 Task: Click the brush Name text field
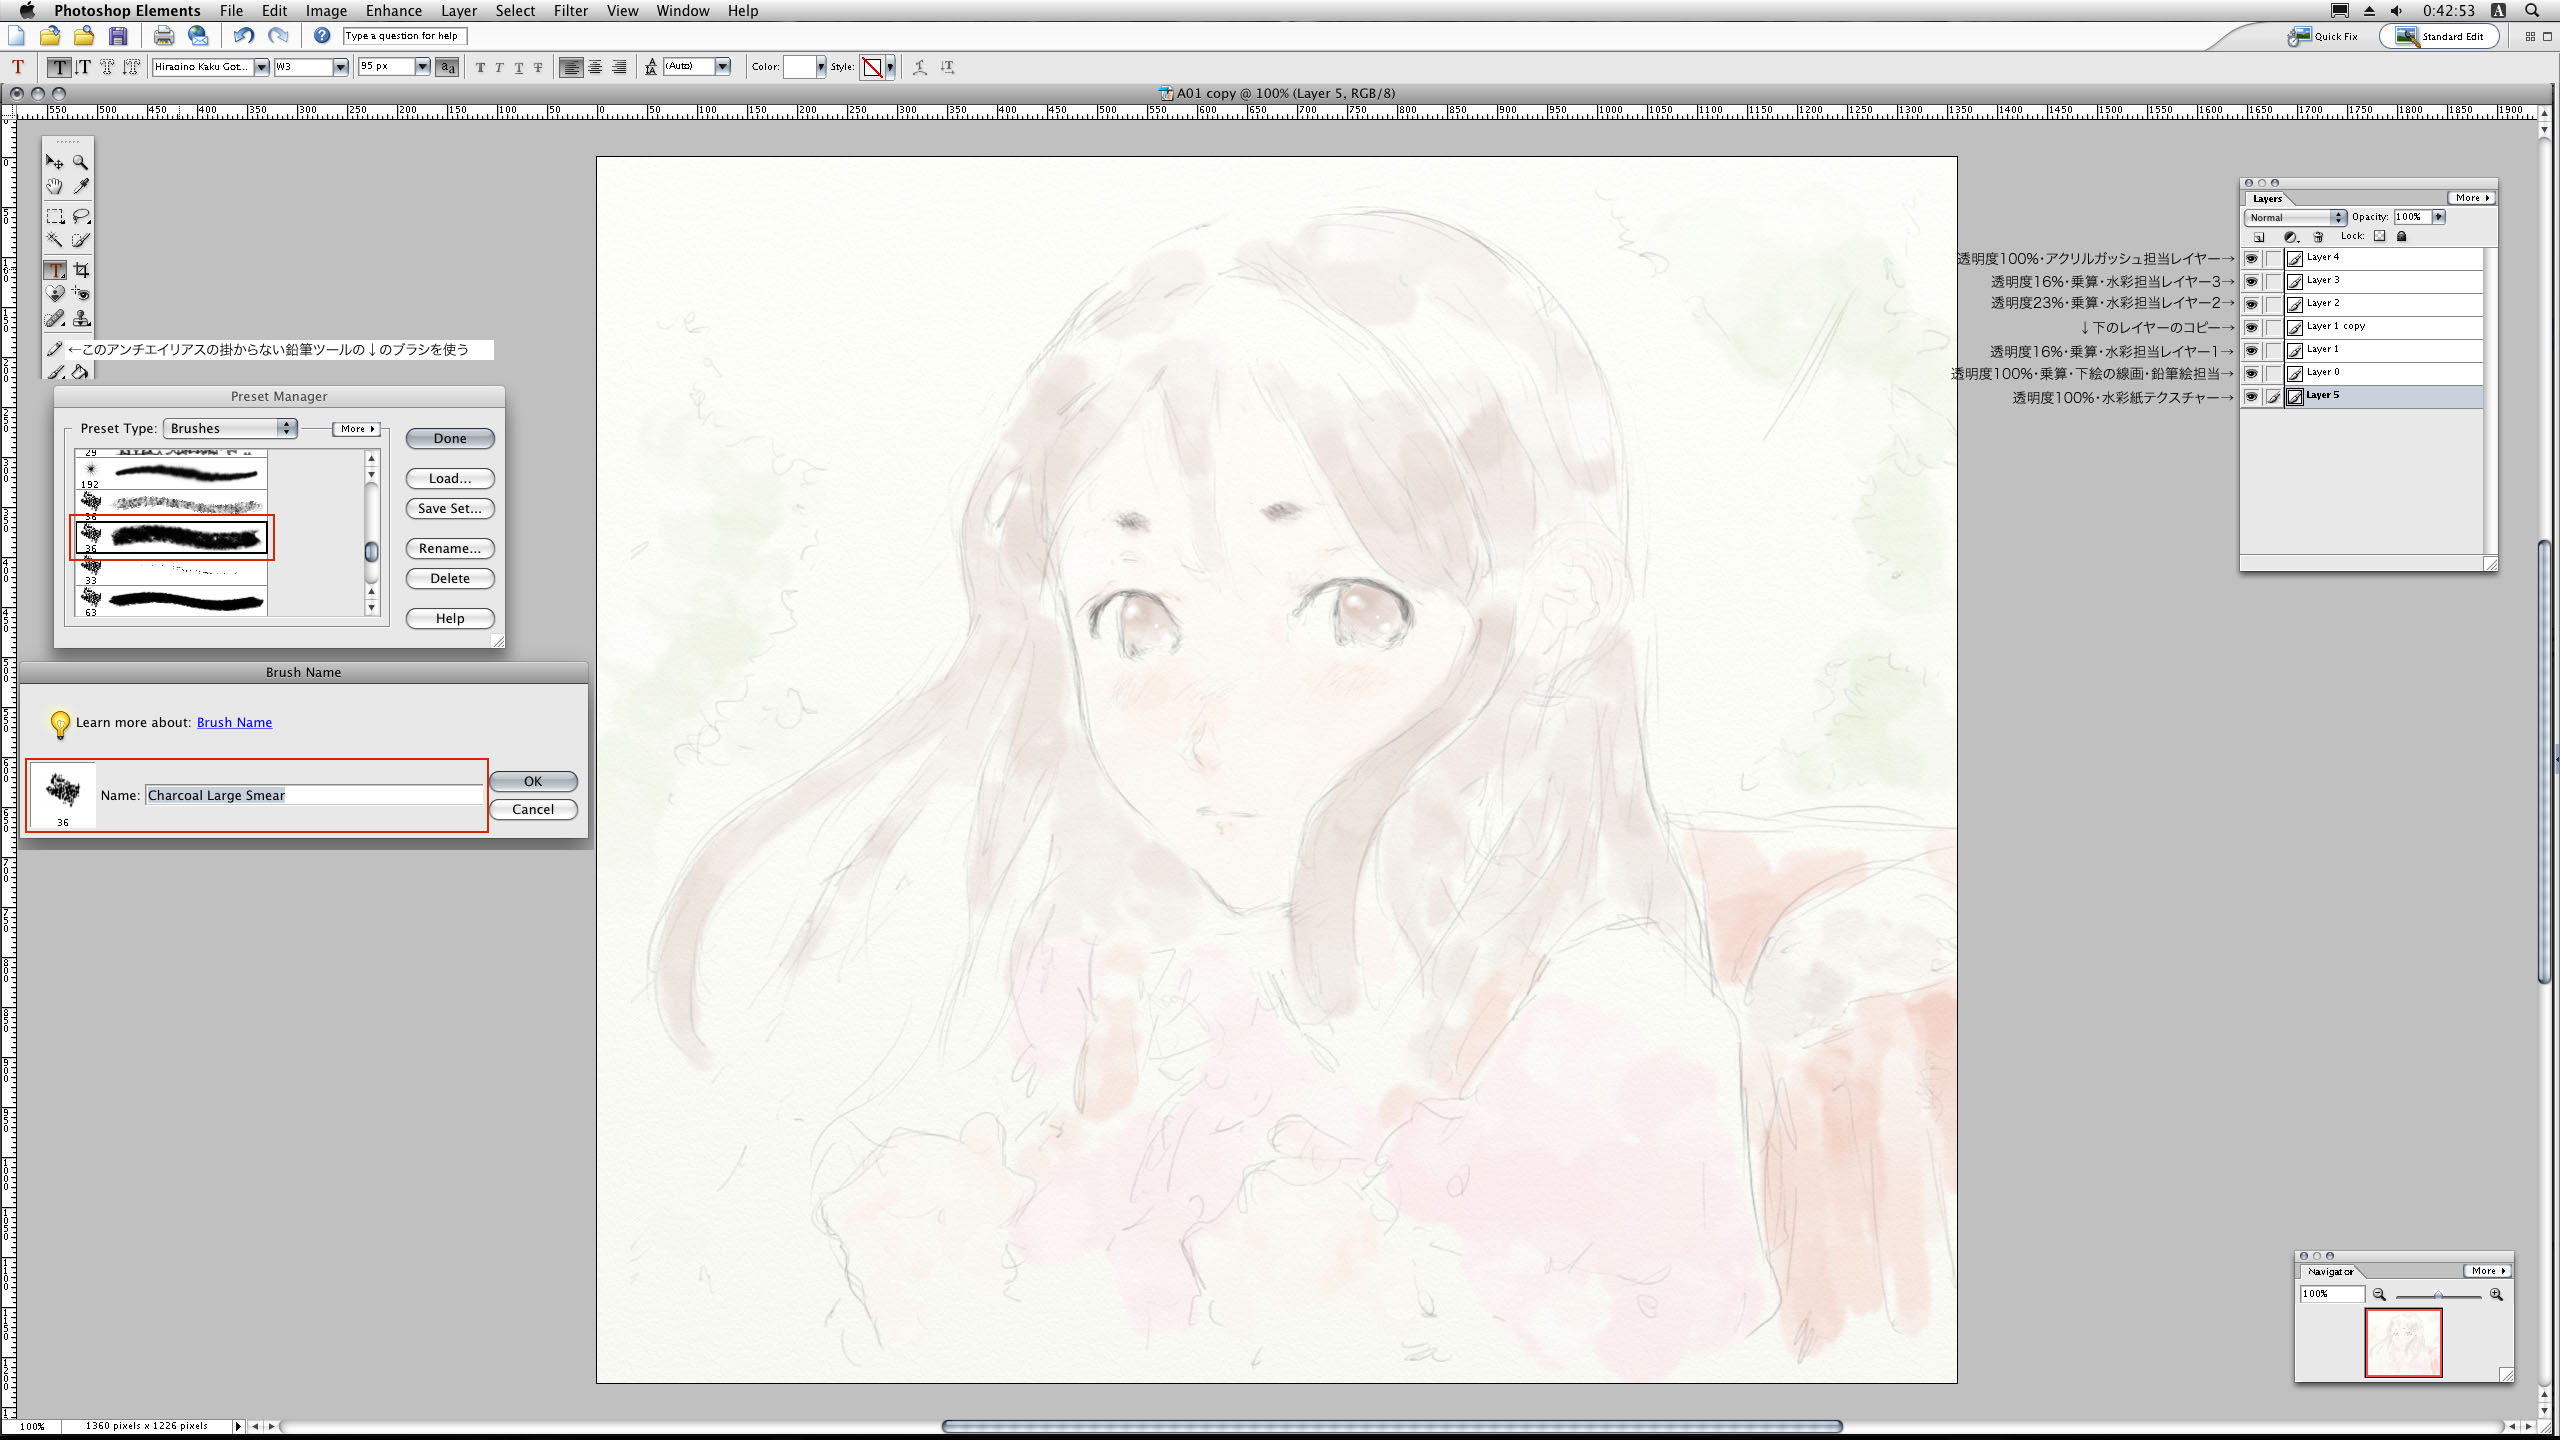pyautogui.click(x=314, y=795)
